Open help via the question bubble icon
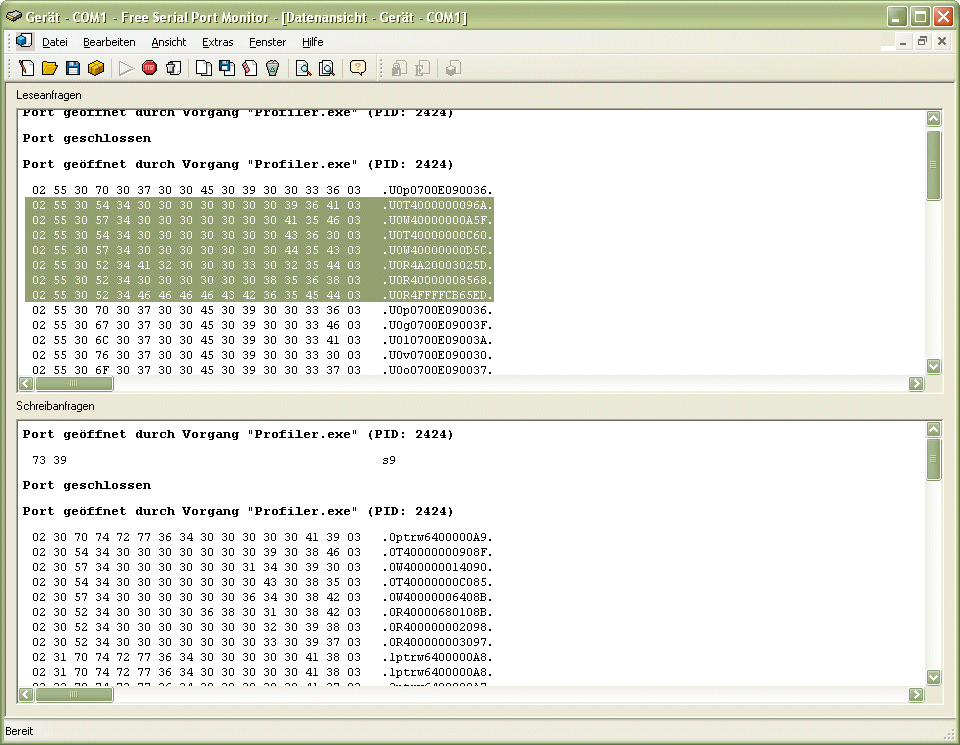This screenshot has width=960, height=745. point(358,68)
